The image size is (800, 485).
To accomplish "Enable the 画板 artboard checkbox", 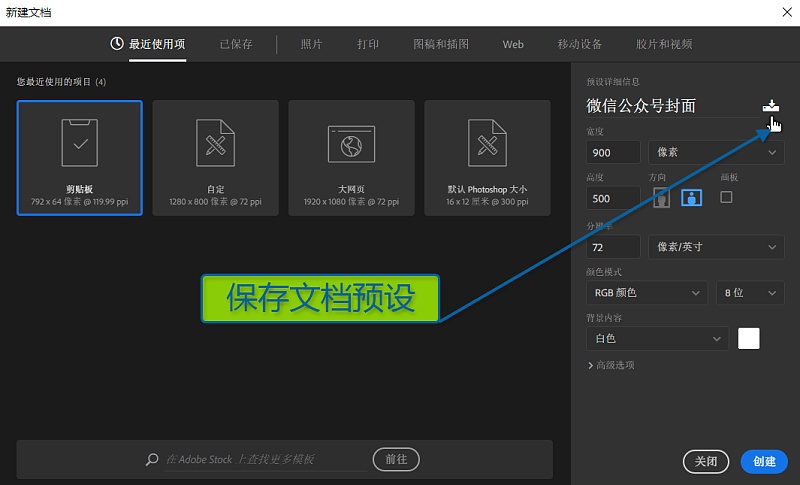I will point(726,197).
